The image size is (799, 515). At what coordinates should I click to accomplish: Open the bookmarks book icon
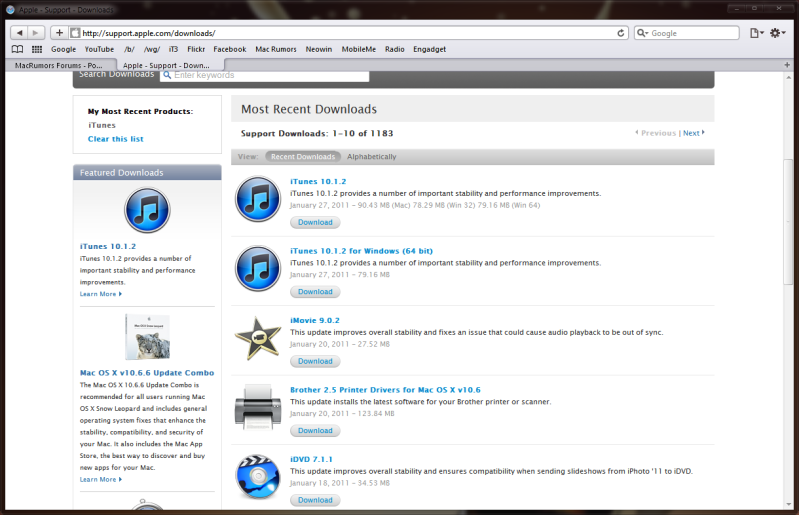point(17,49)
